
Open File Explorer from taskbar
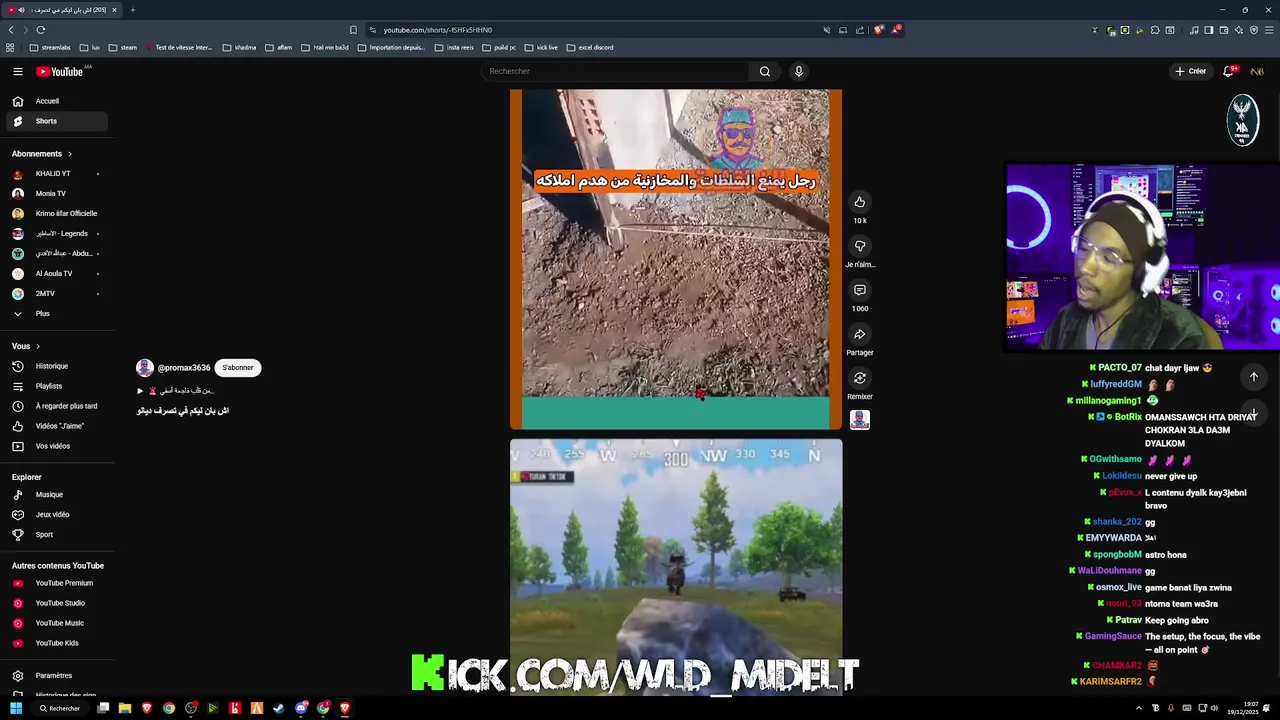125,708
